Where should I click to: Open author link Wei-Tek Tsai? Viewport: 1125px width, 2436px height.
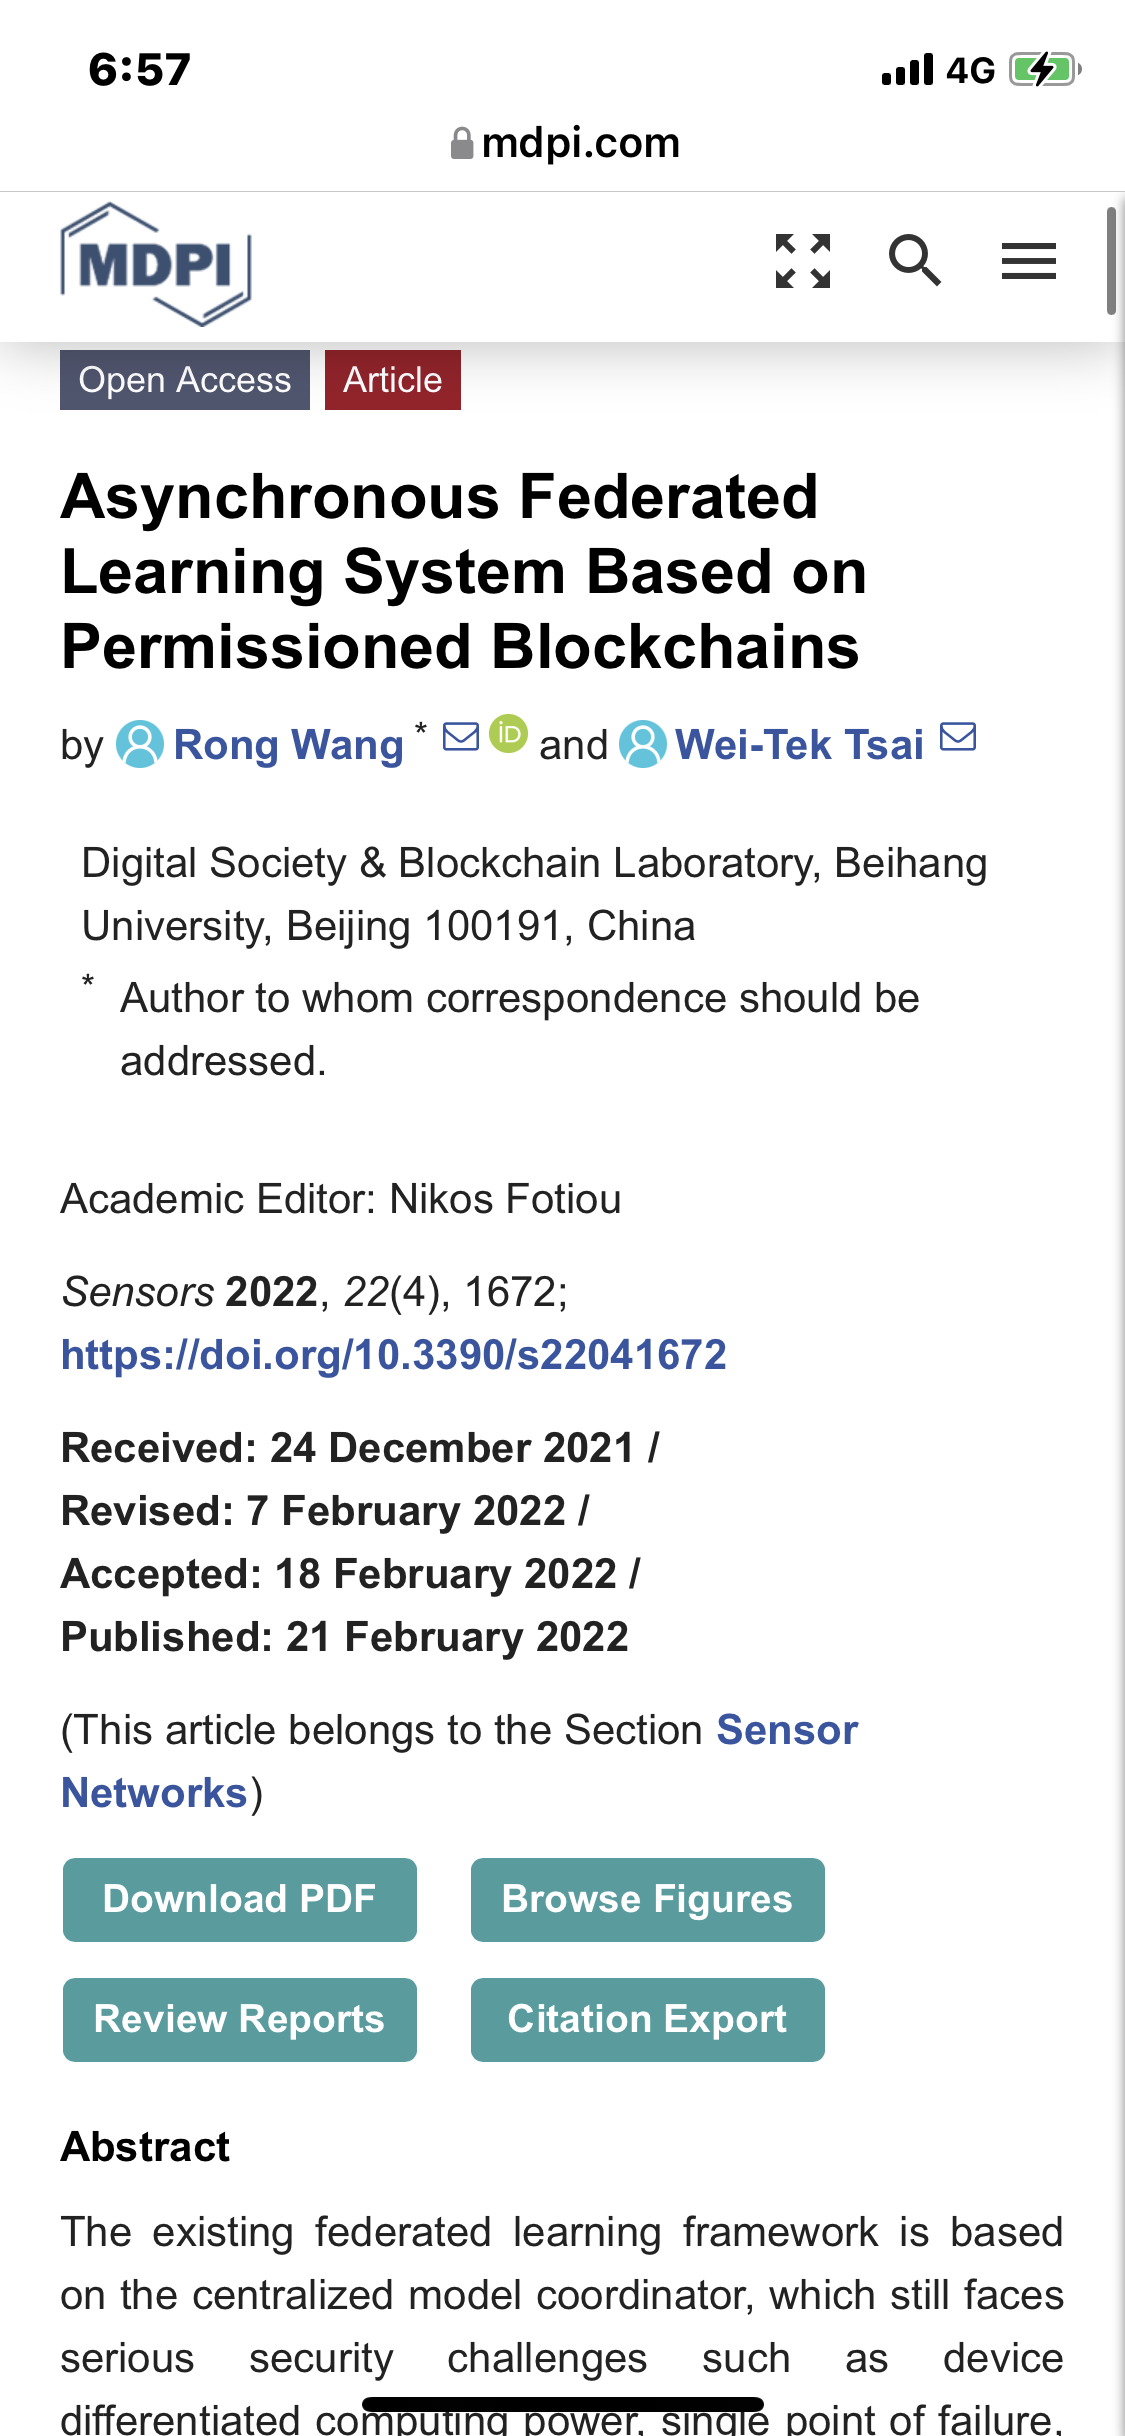pos(800,745)
